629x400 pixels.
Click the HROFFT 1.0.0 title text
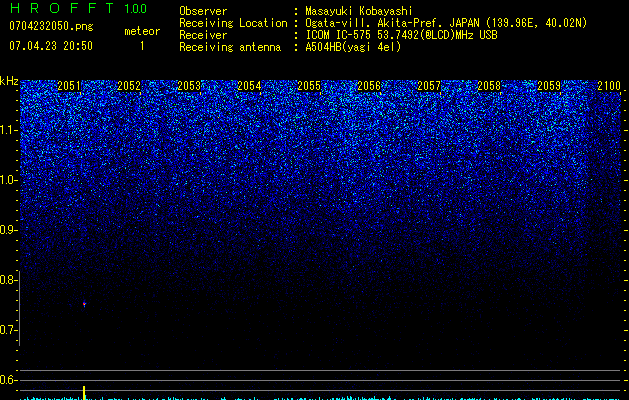(x=78, y=8)
